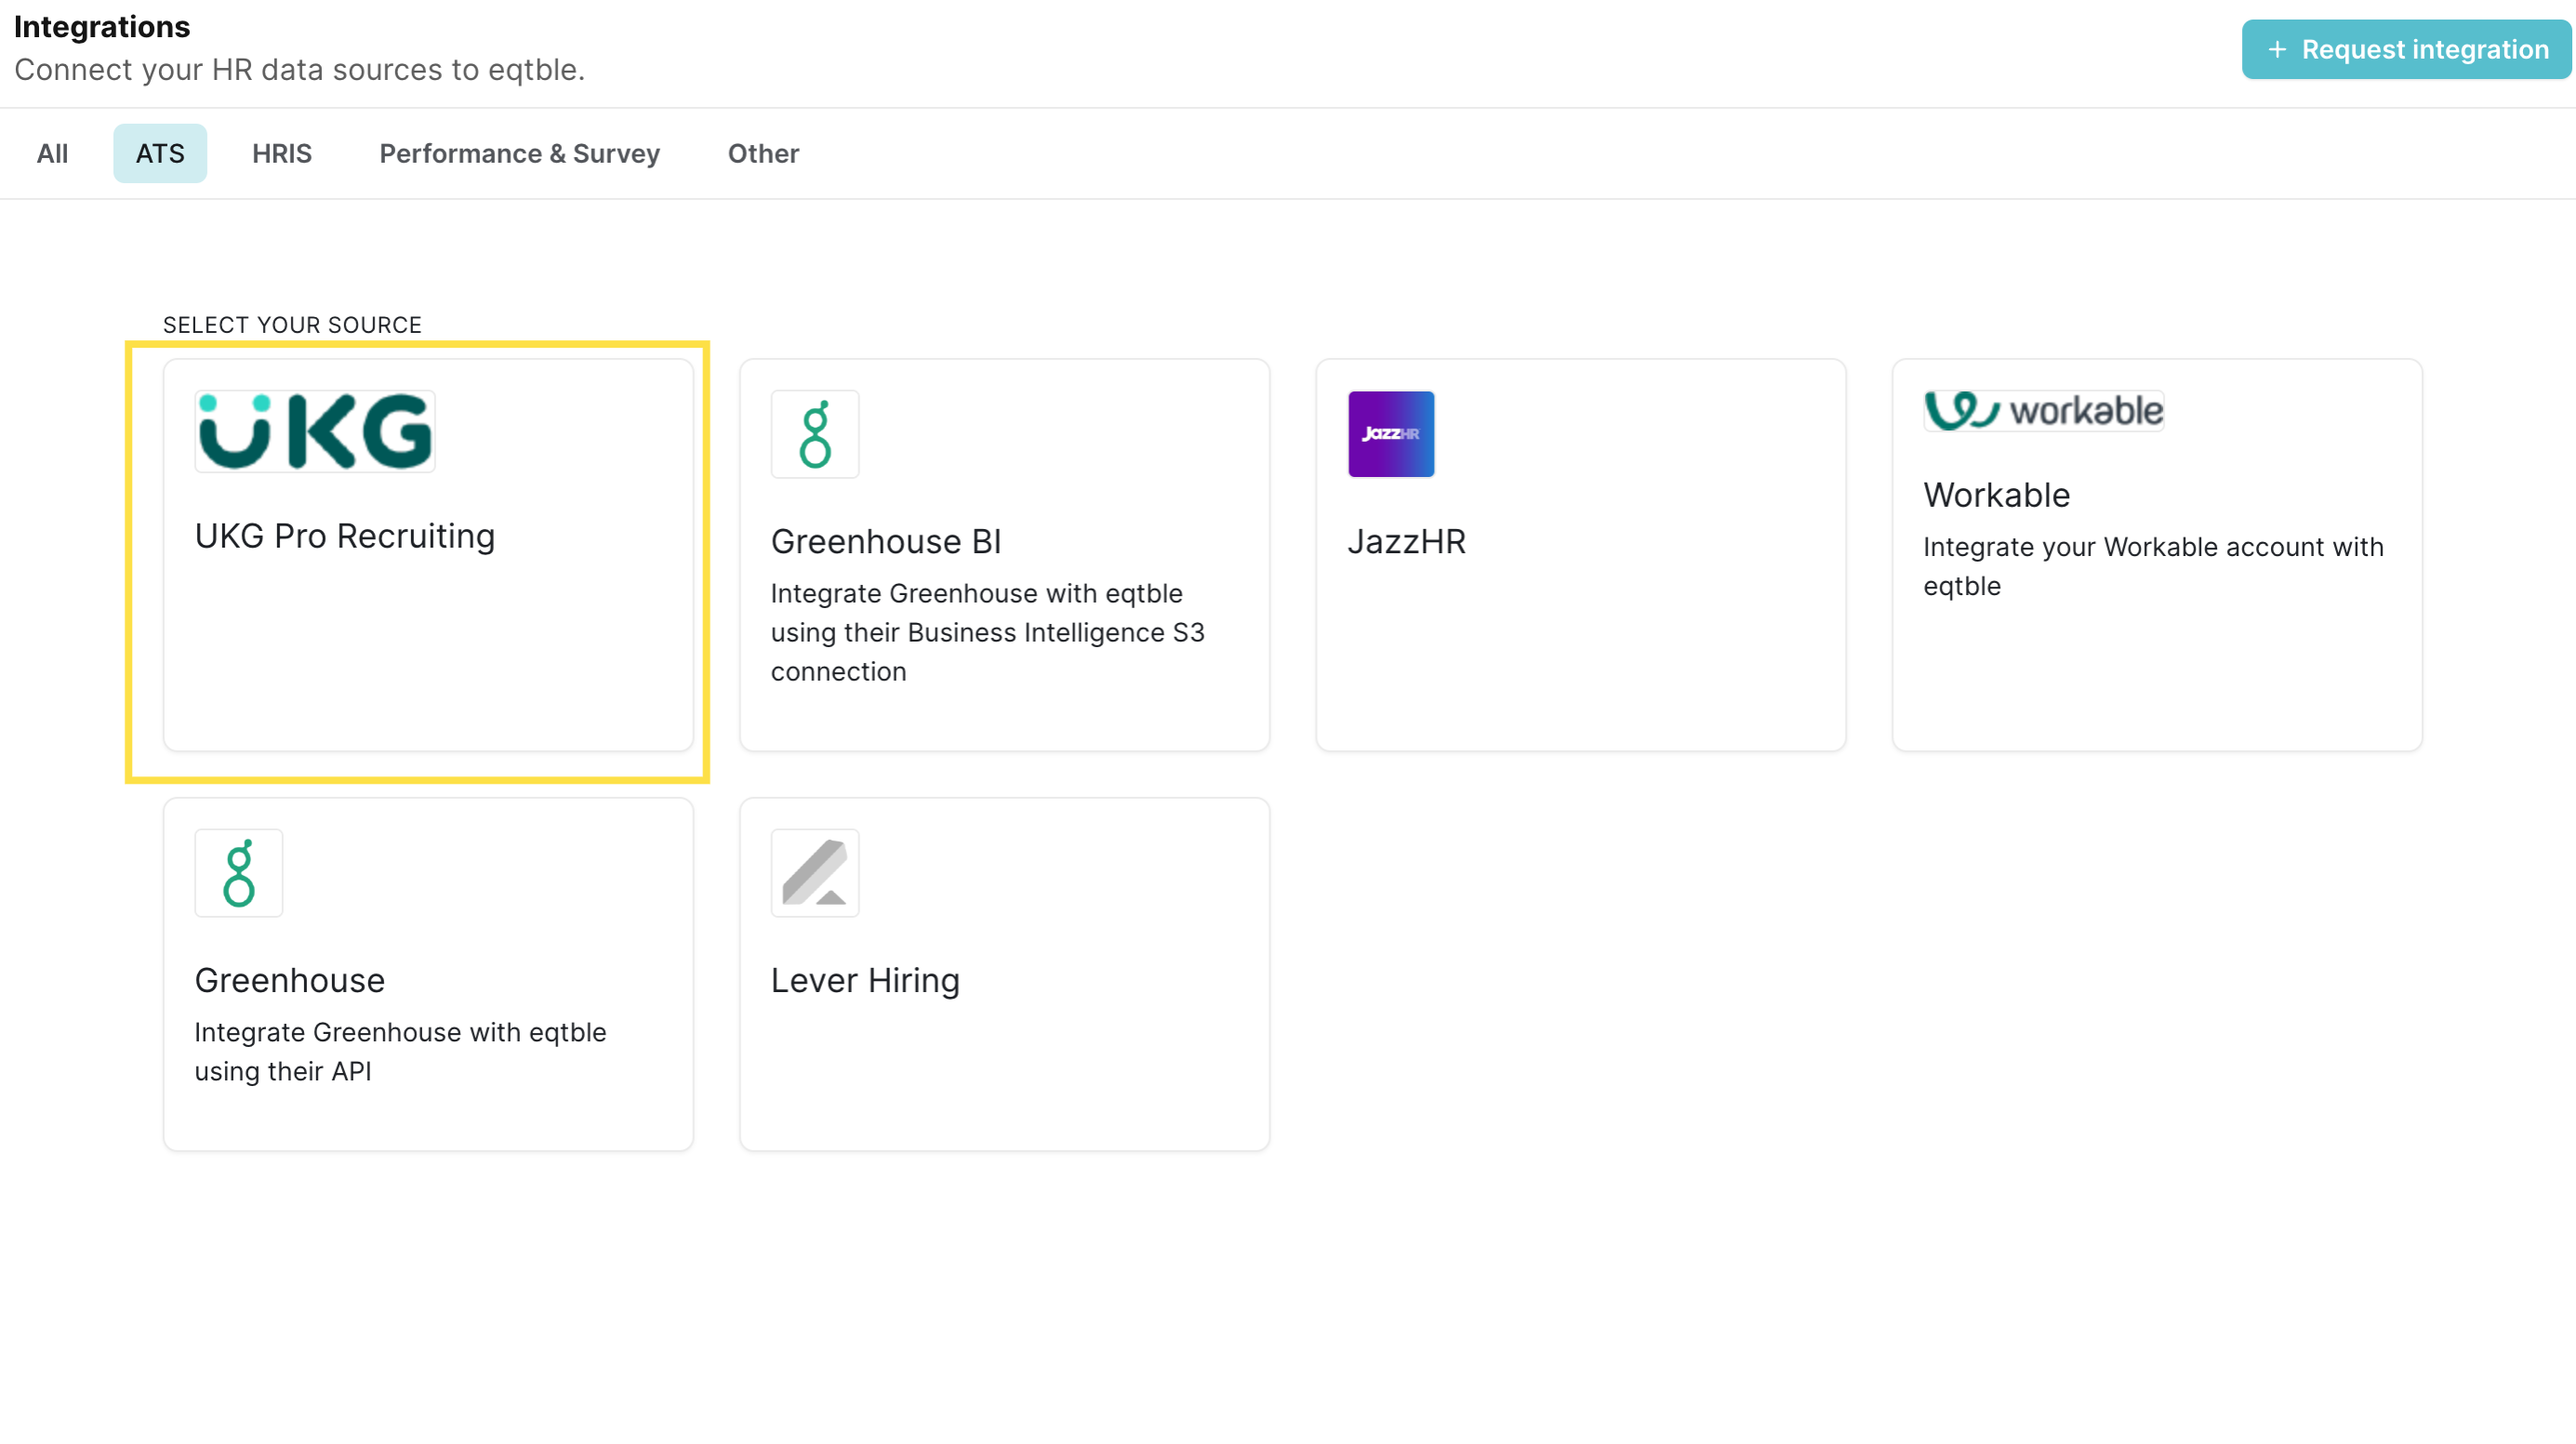2576x1444 pixels.
Task: Click the Workable card title text
Action: click(1996, 495)
